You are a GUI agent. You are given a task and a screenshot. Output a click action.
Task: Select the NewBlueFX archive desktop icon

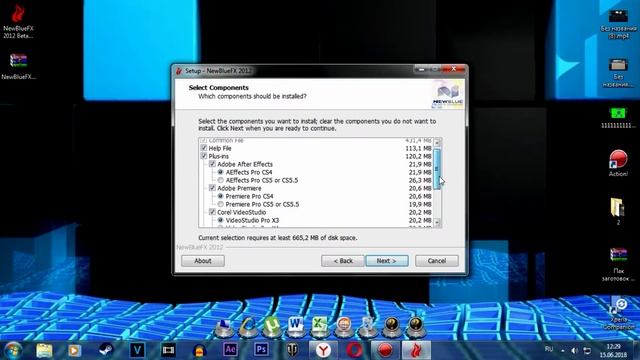coord(18,66)
